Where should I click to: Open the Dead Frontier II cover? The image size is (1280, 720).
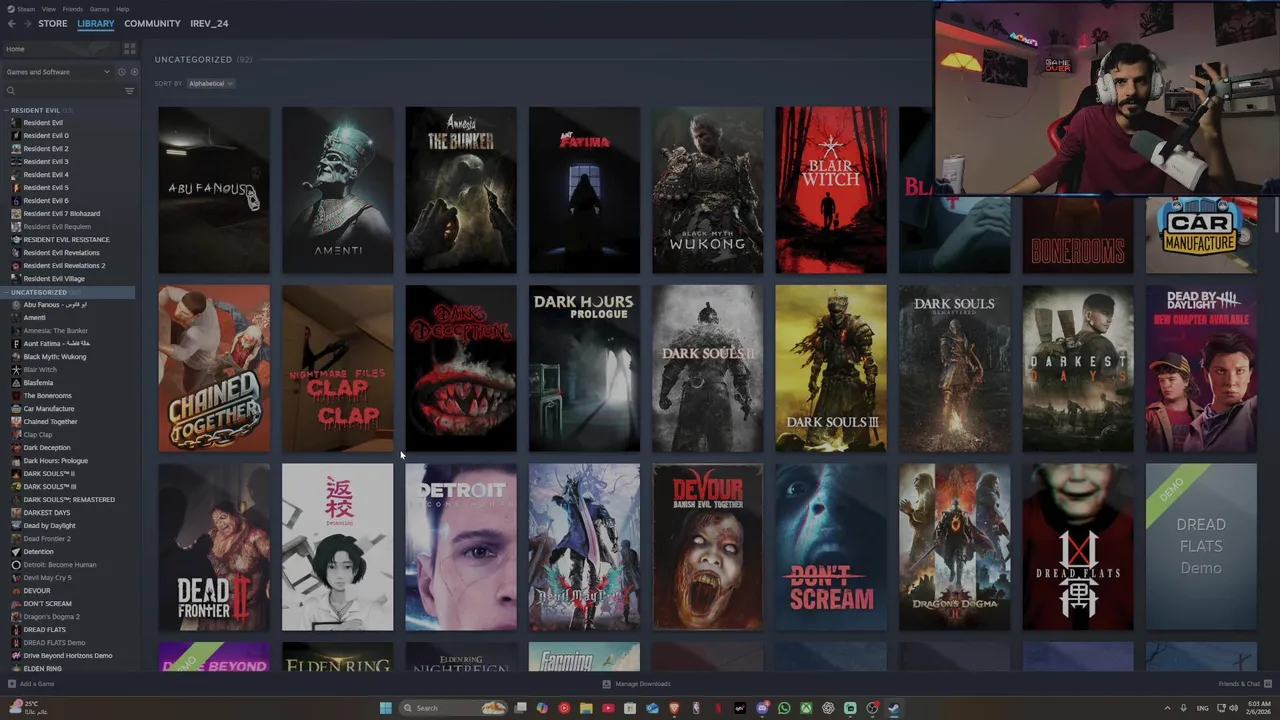(x=214, y=547)
